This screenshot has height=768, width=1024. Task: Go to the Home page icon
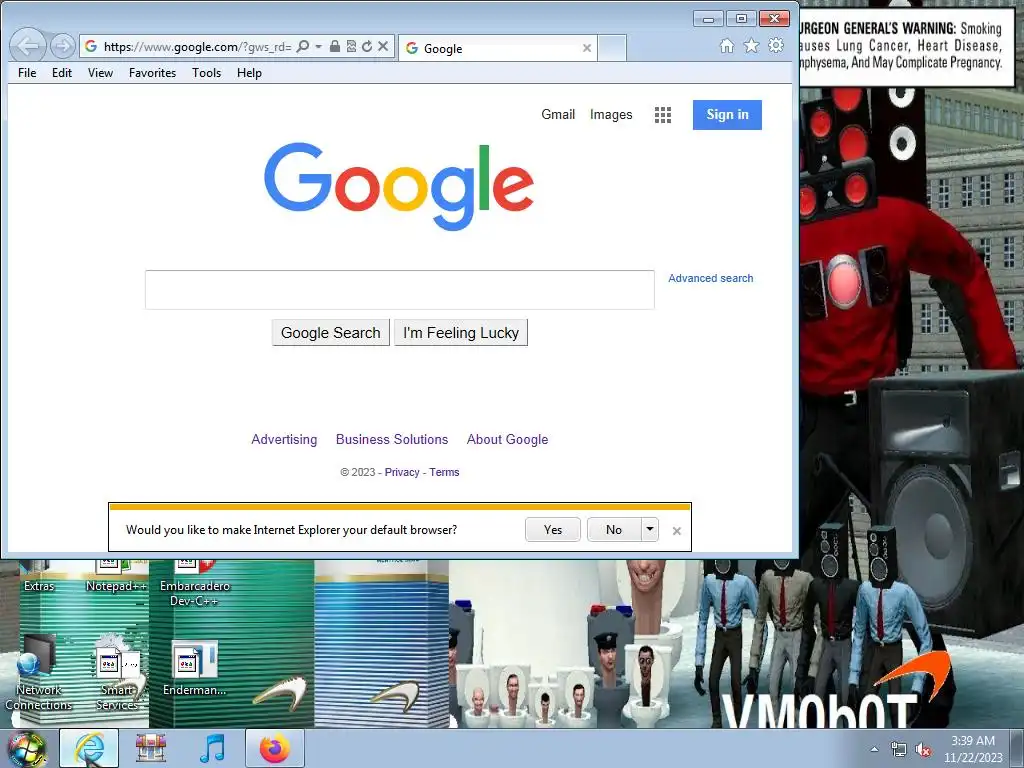pyautogui.click(x=727, y=46)
